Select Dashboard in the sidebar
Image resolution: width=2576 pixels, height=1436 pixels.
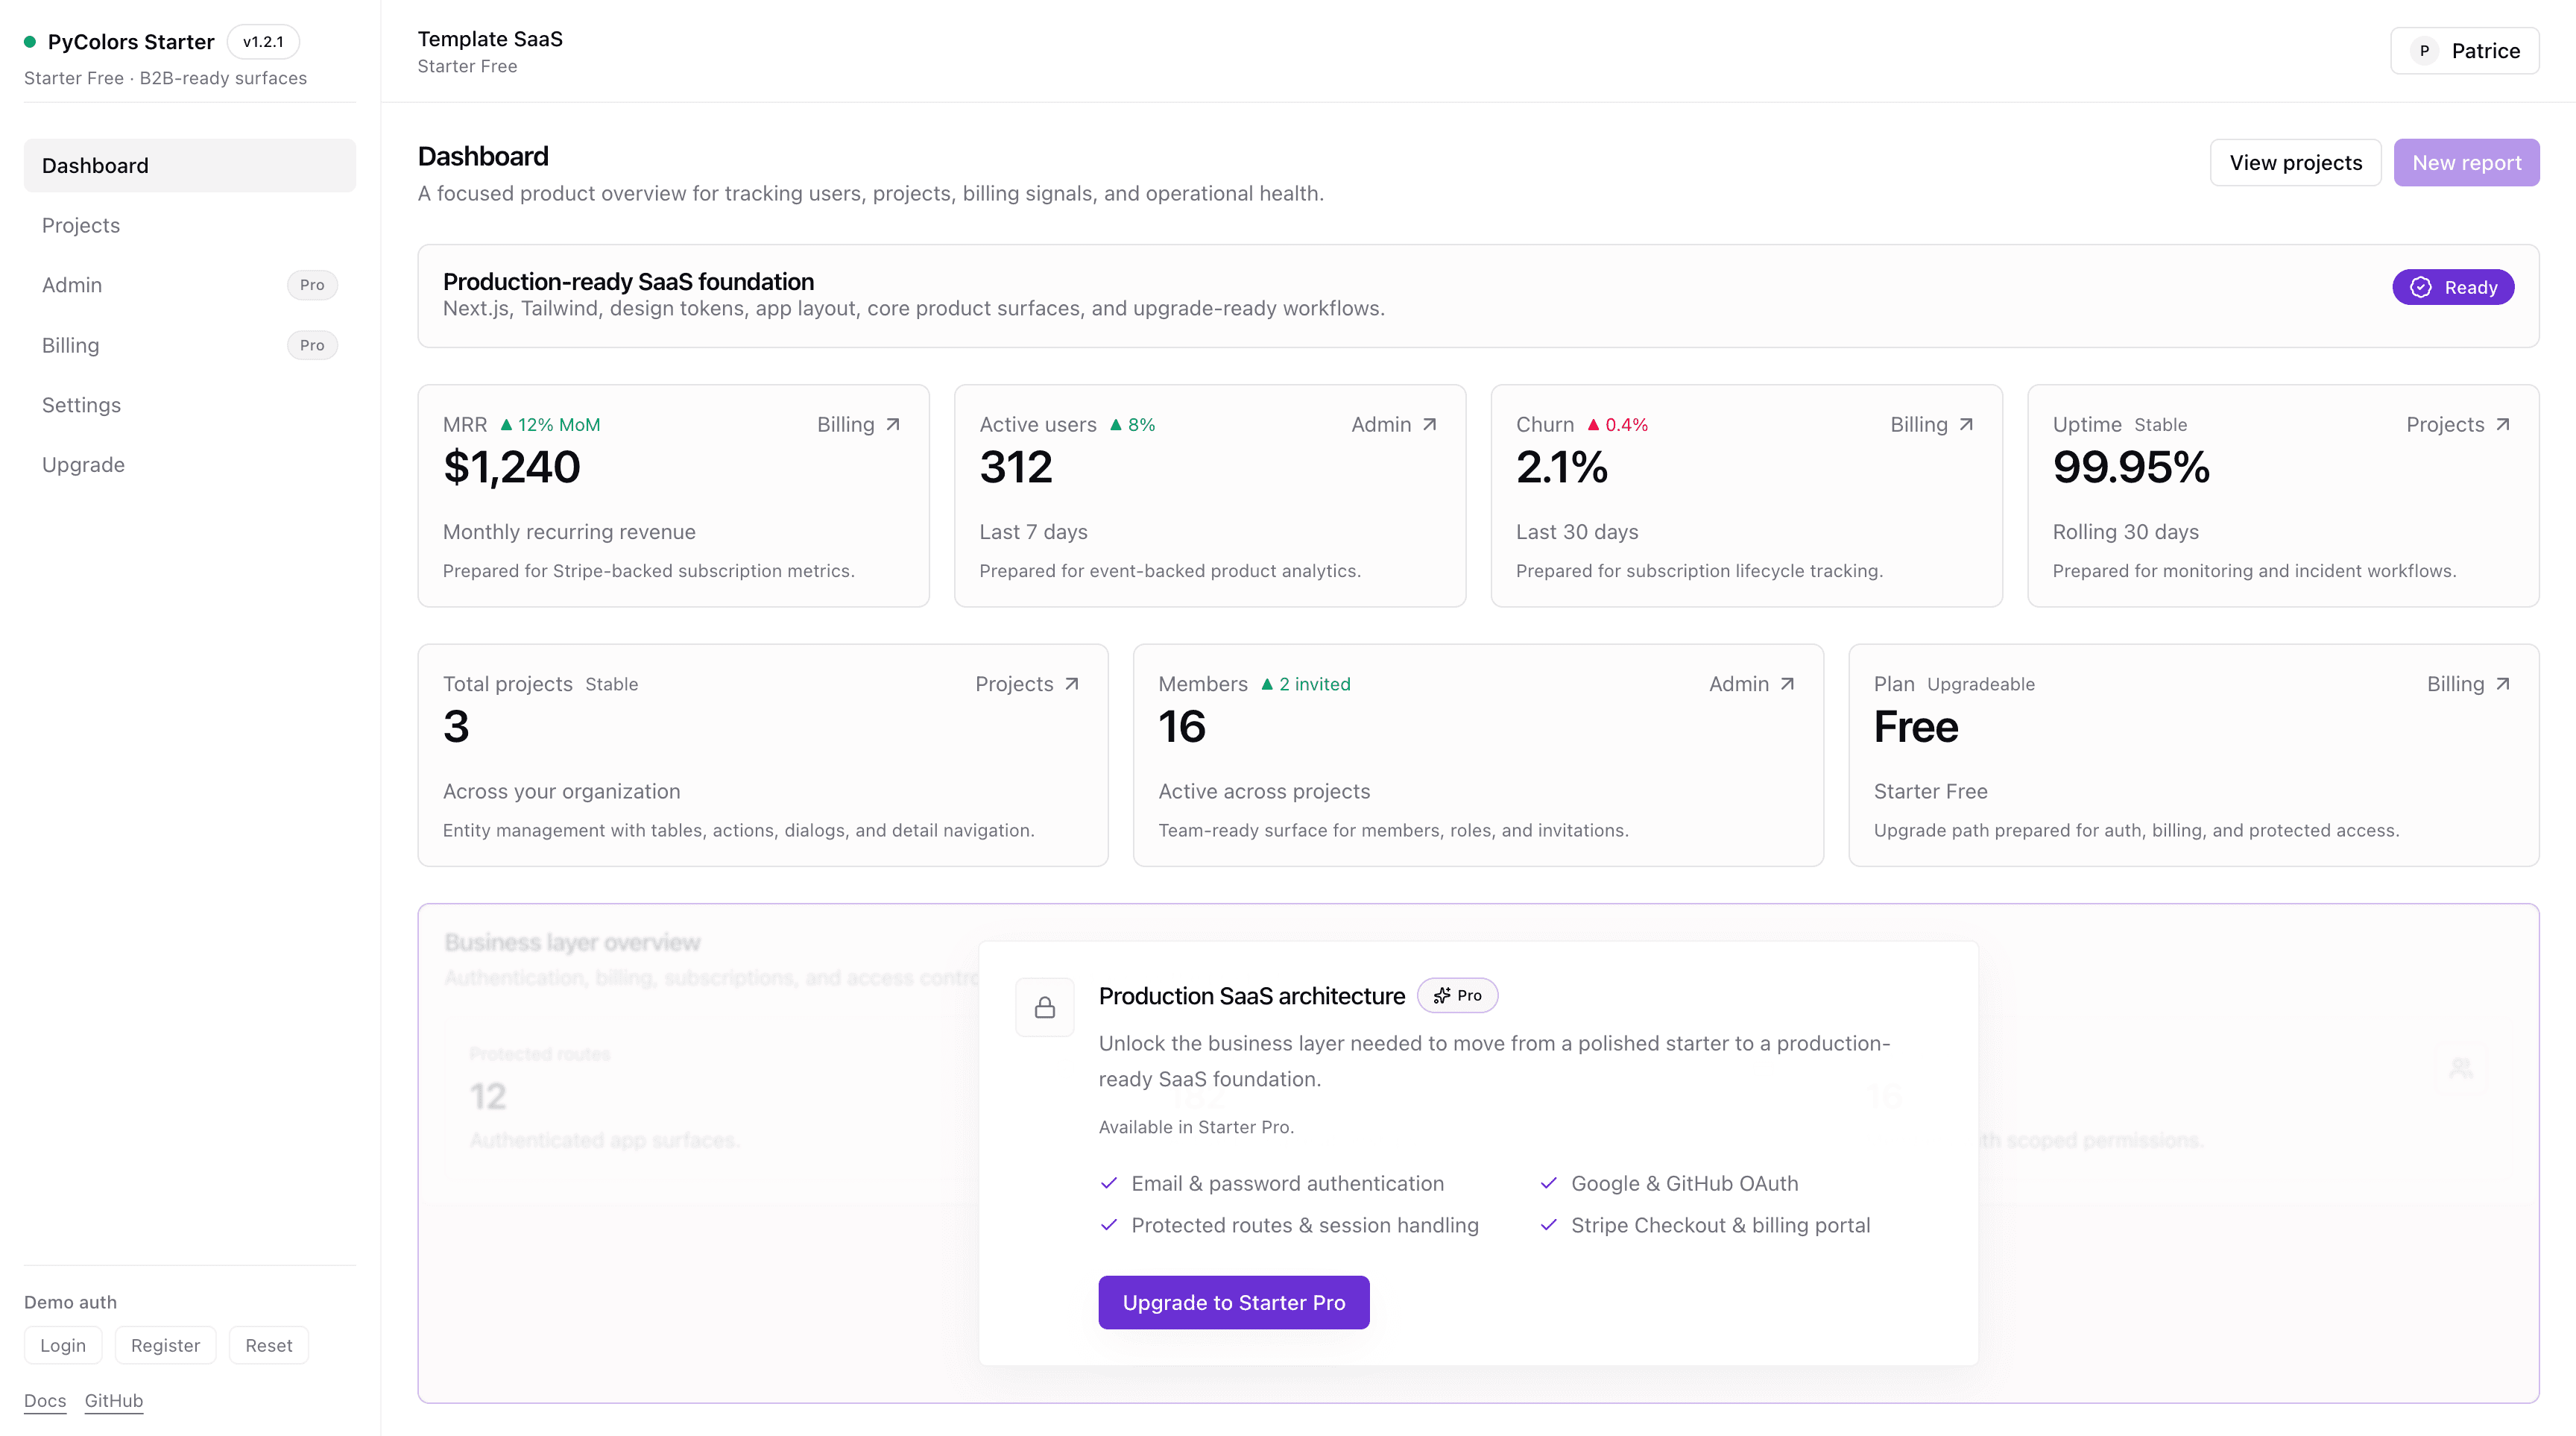(x=190, y=165)
